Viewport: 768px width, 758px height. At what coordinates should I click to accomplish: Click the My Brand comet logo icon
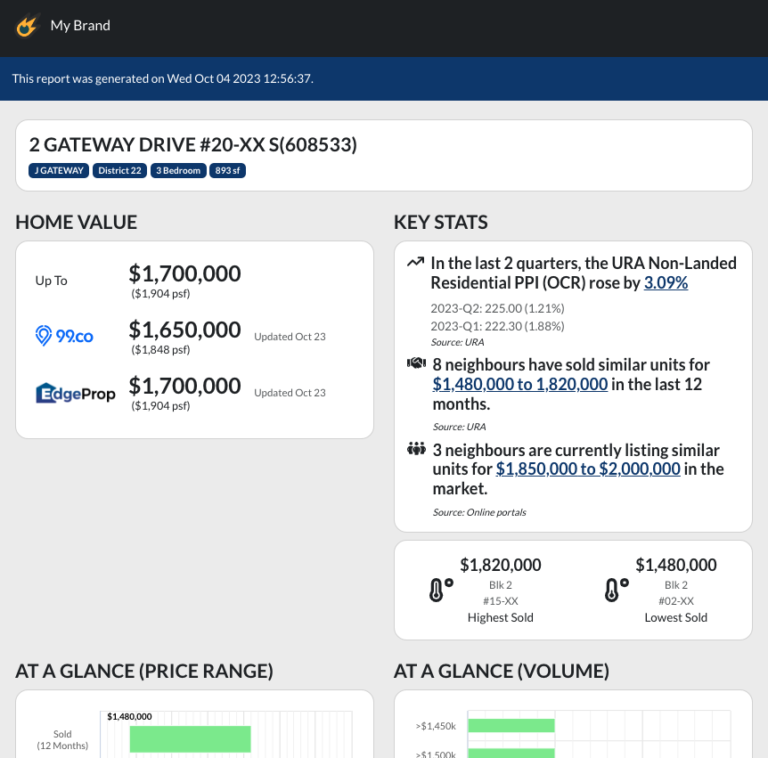[x=27, y=26]
